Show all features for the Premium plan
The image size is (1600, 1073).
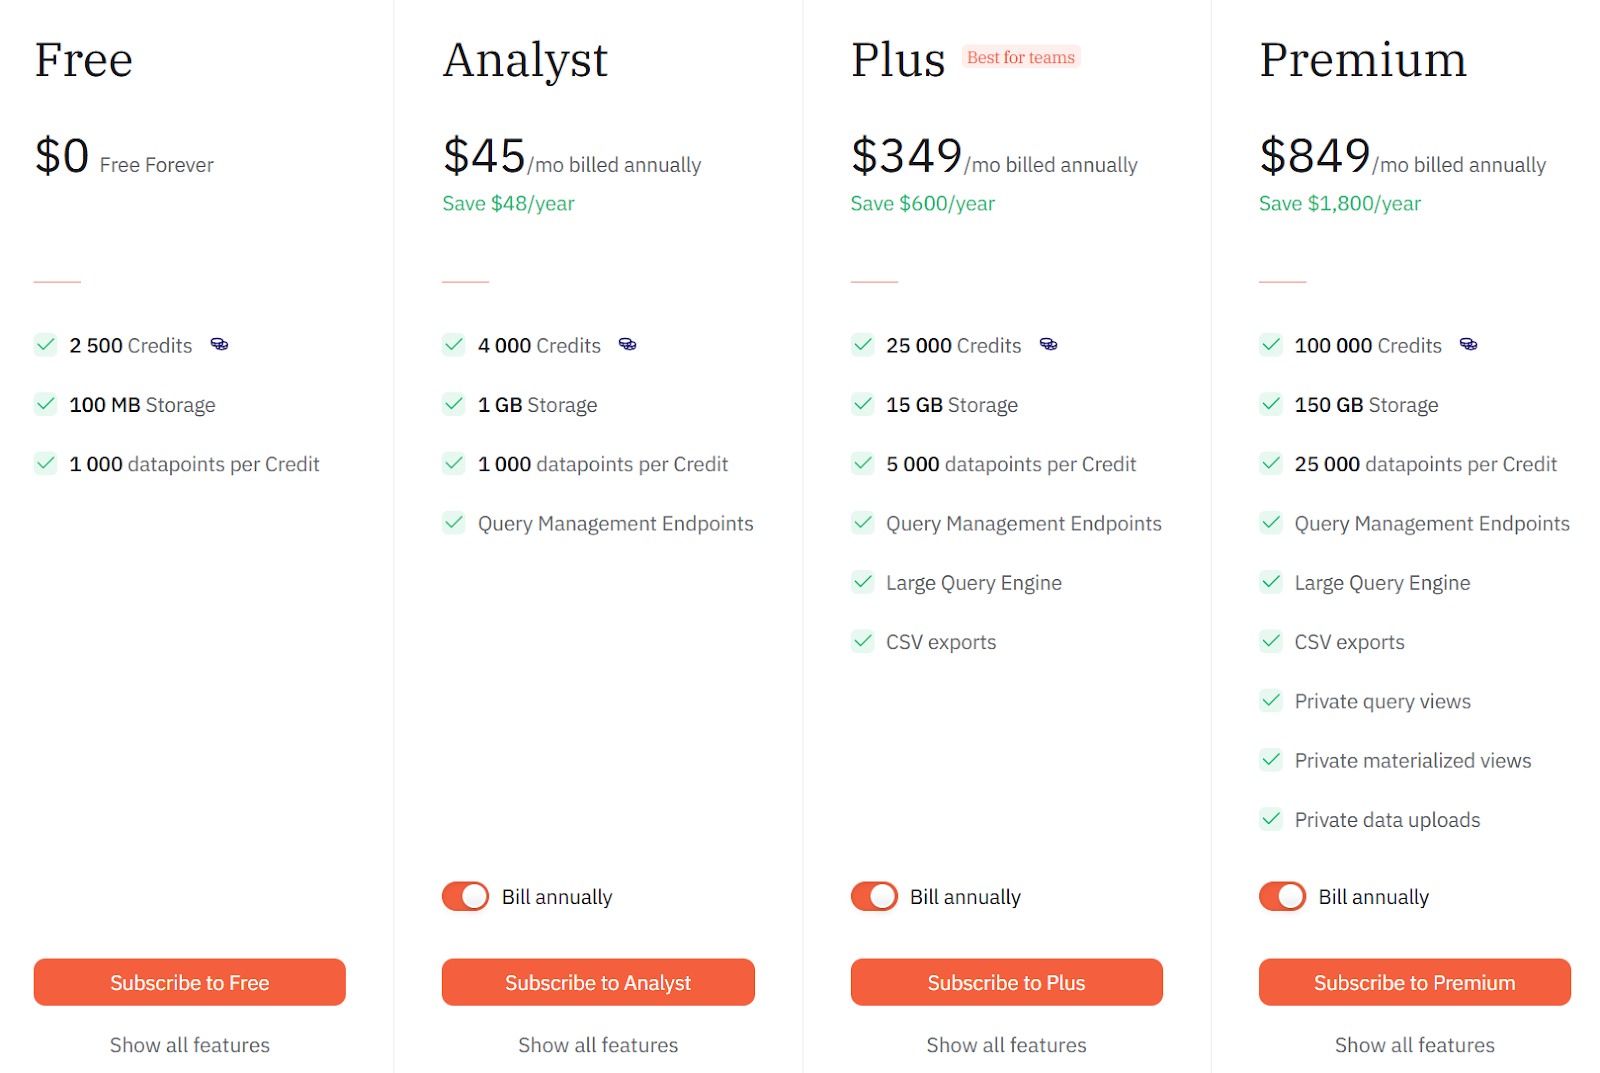click(x=1415, y=1045)
